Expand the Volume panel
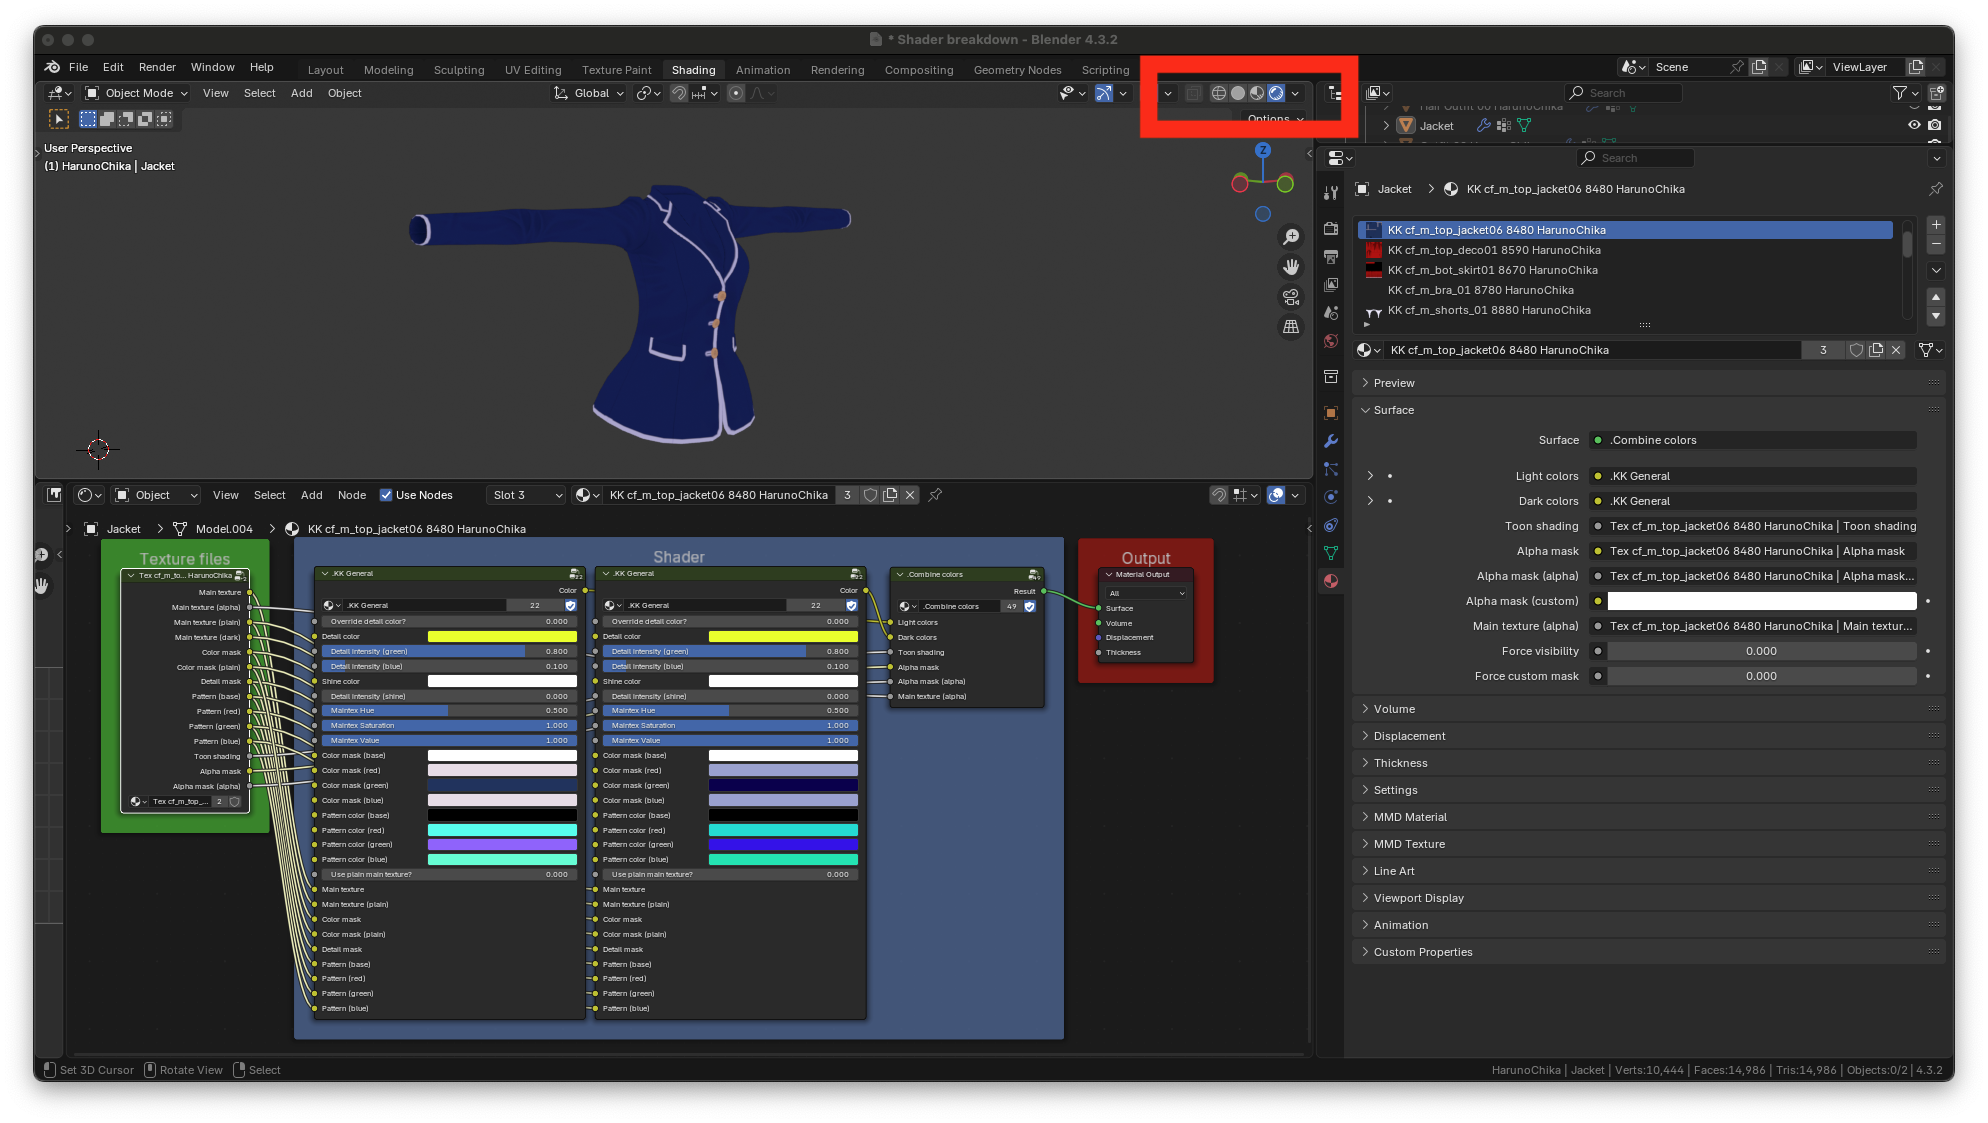The width and height of the screenshot is (1988, 1123). pyautogui.click(x=1394, y=709)
